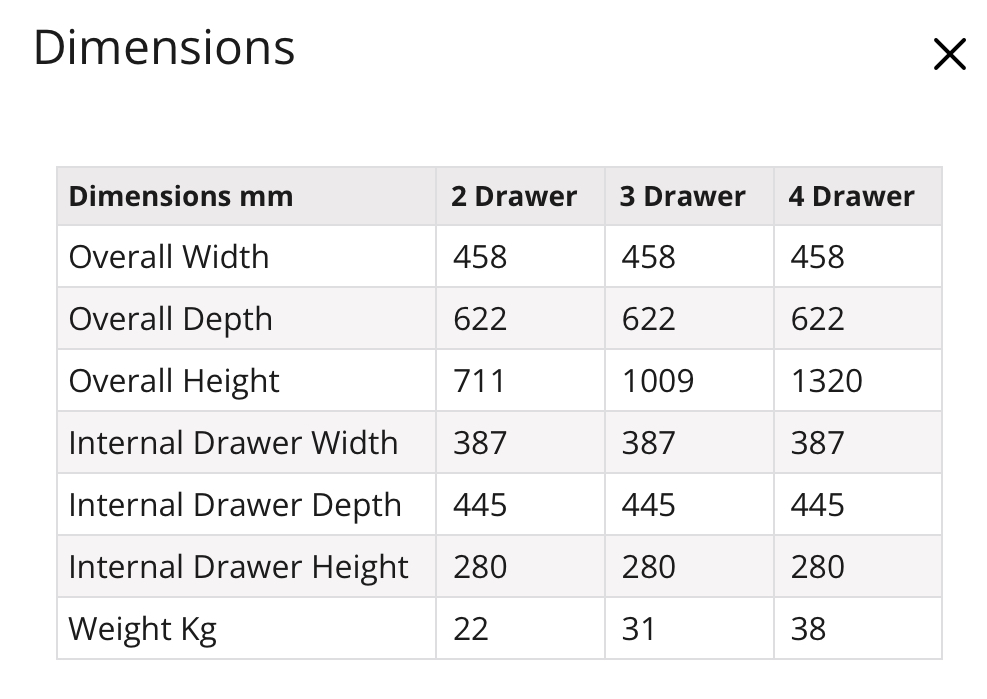Click the 'Internal Drawer Depth' row label
This screenshot has width=987, height=699.
click(235, 505)
